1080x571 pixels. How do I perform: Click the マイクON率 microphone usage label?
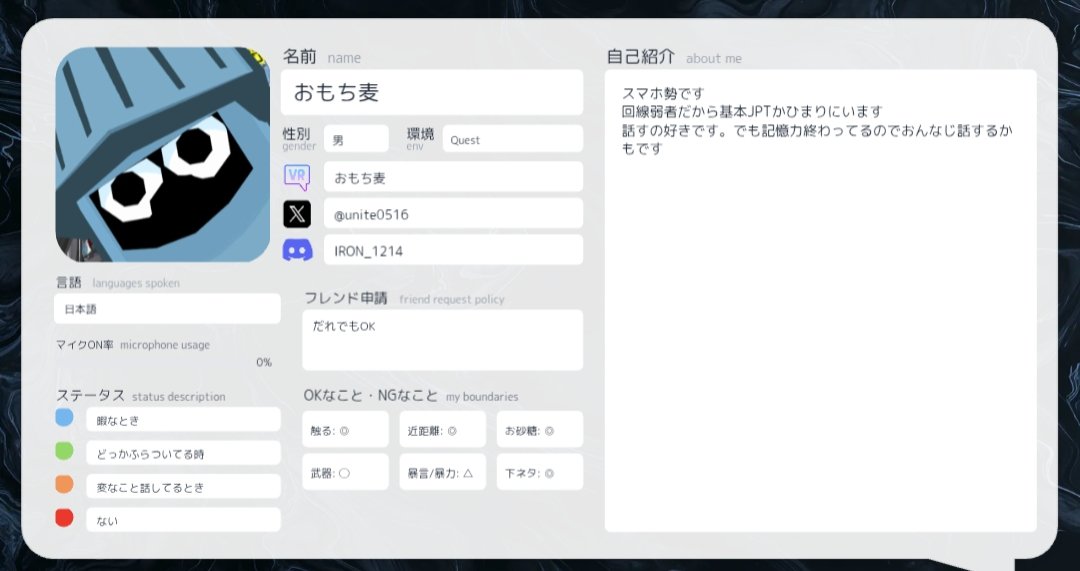click(x=133, y=344)
